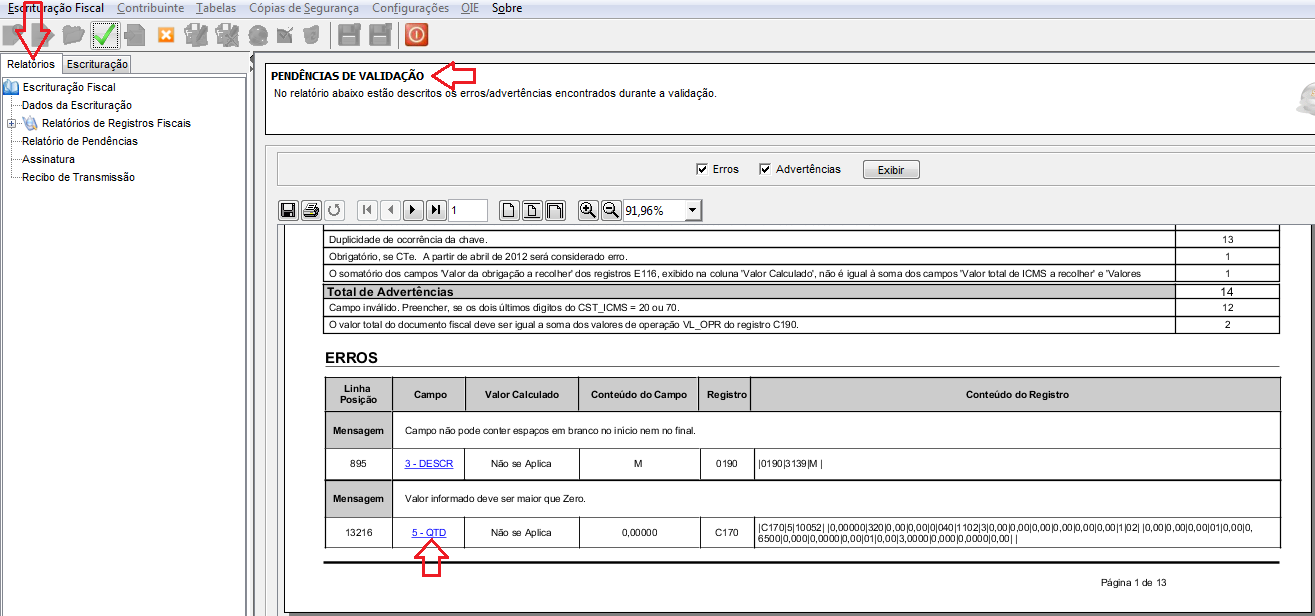Image resolution: width=1315 pixels, height=616 pixels.
Task: Print the pending issues report
Action: coord(311,210)
